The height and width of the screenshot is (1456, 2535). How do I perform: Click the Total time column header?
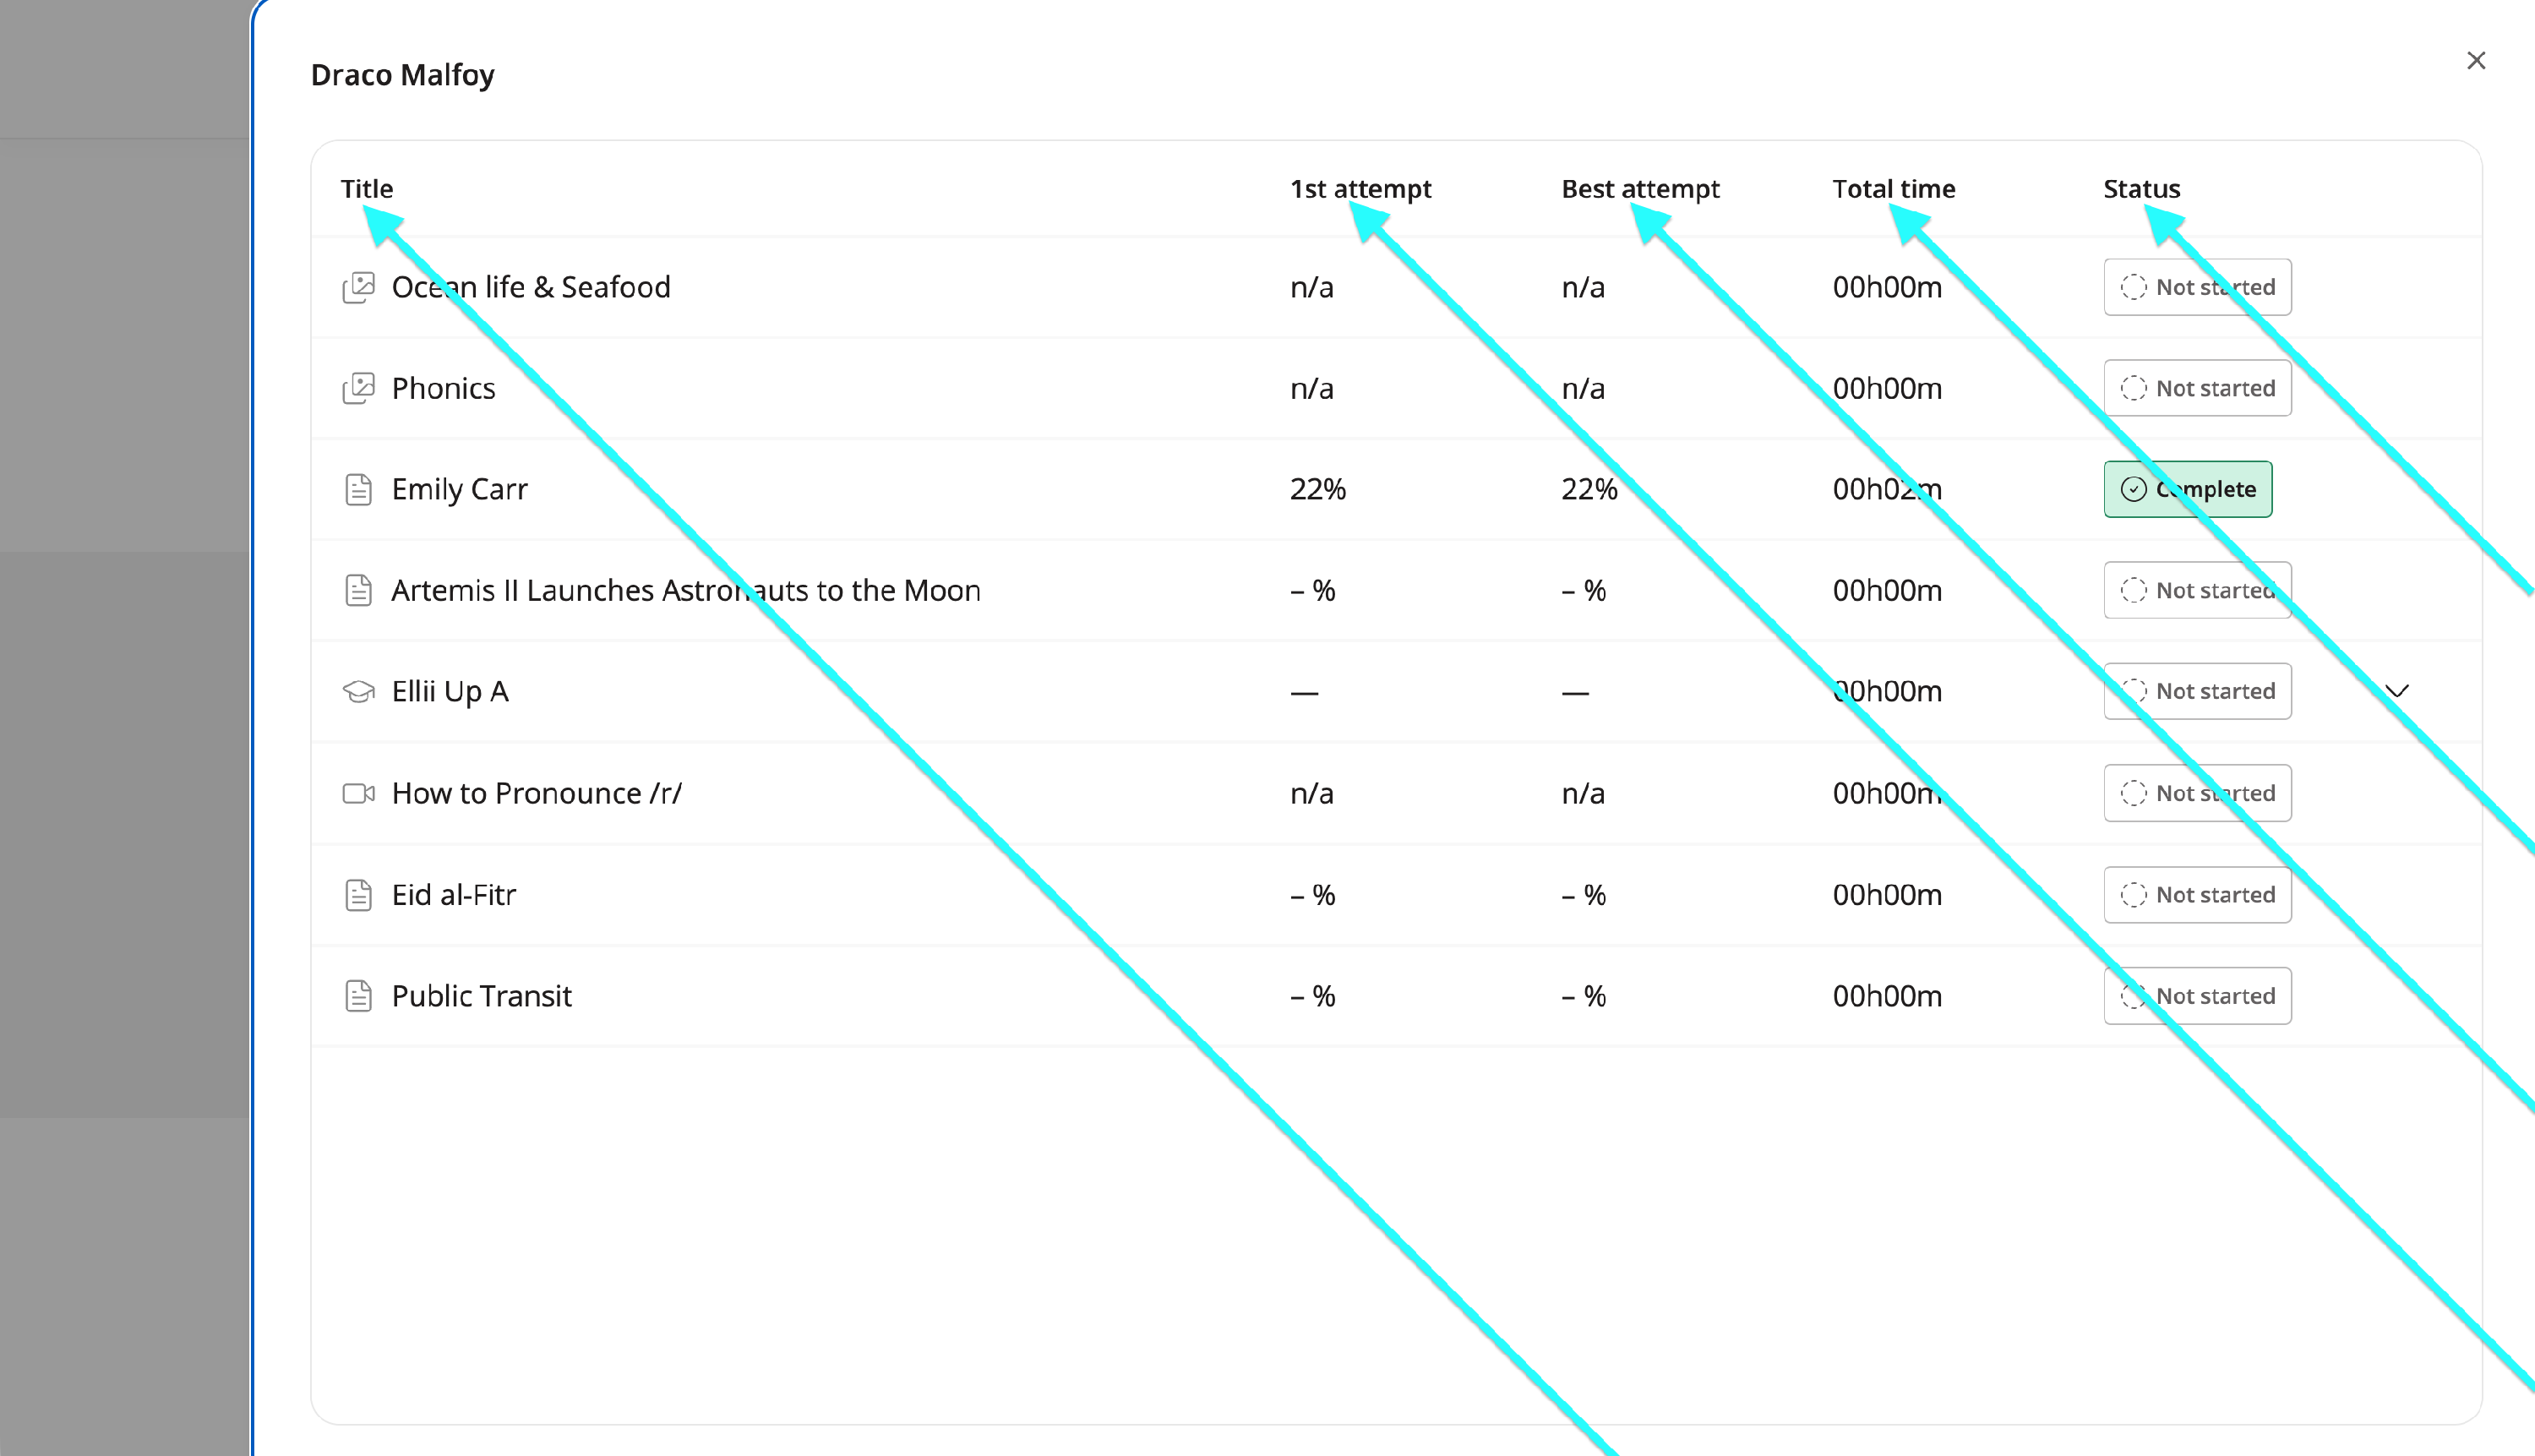pyautogui.click(x=1894, y=189)
